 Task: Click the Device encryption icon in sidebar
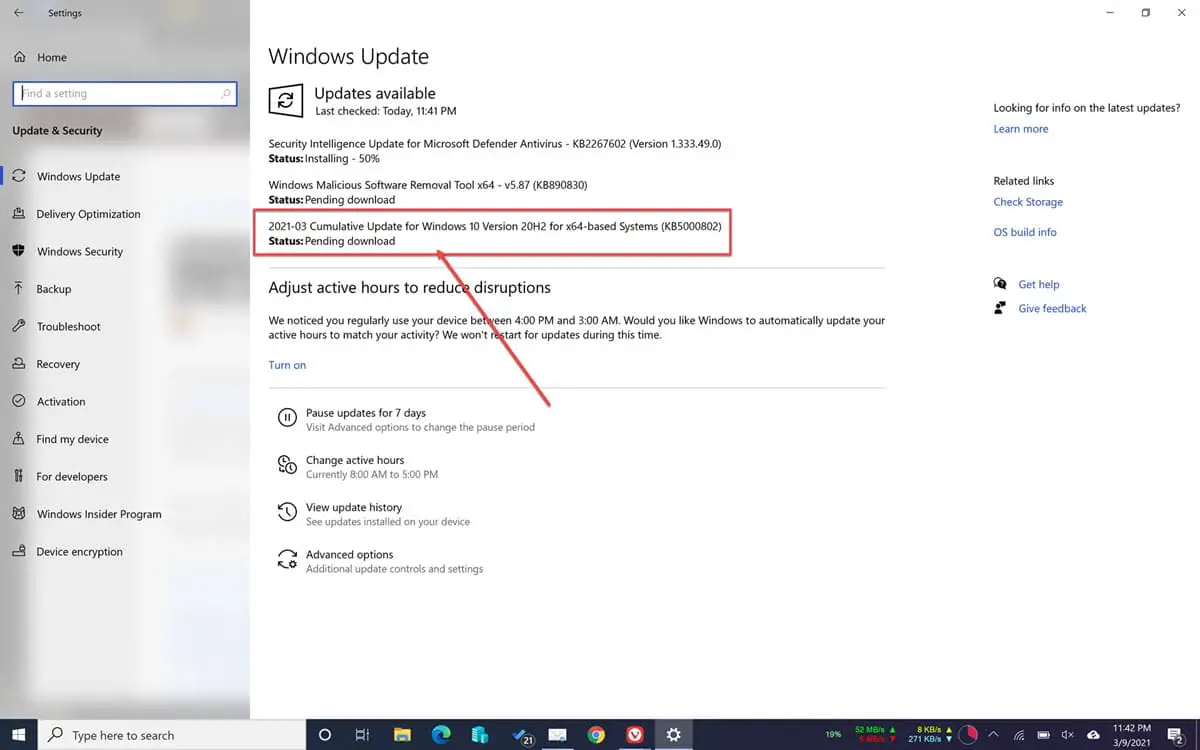18,551
